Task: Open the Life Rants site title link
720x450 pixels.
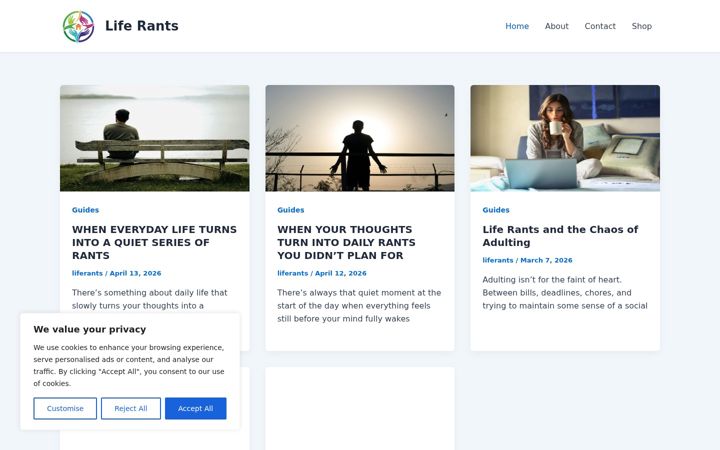Action: (x=141, y=26)
